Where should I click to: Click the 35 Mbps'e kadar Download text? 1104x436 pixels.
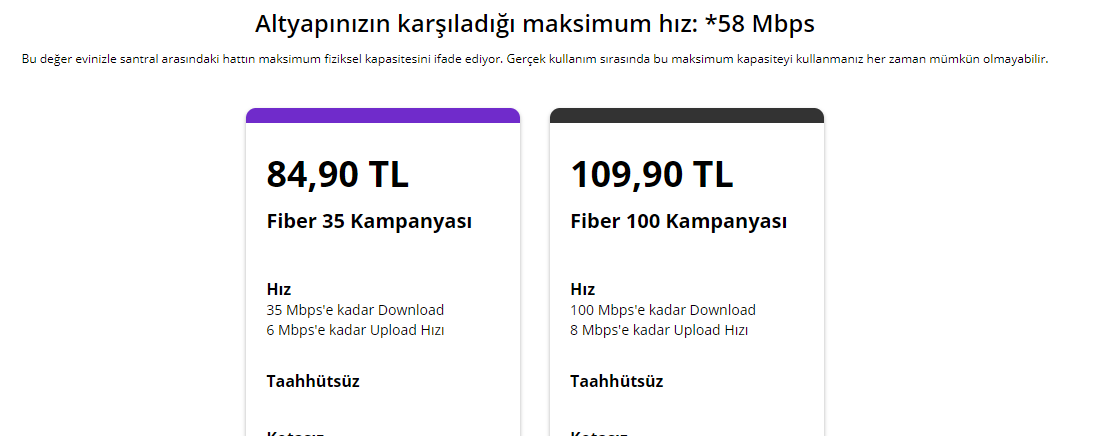click(355, 310)
